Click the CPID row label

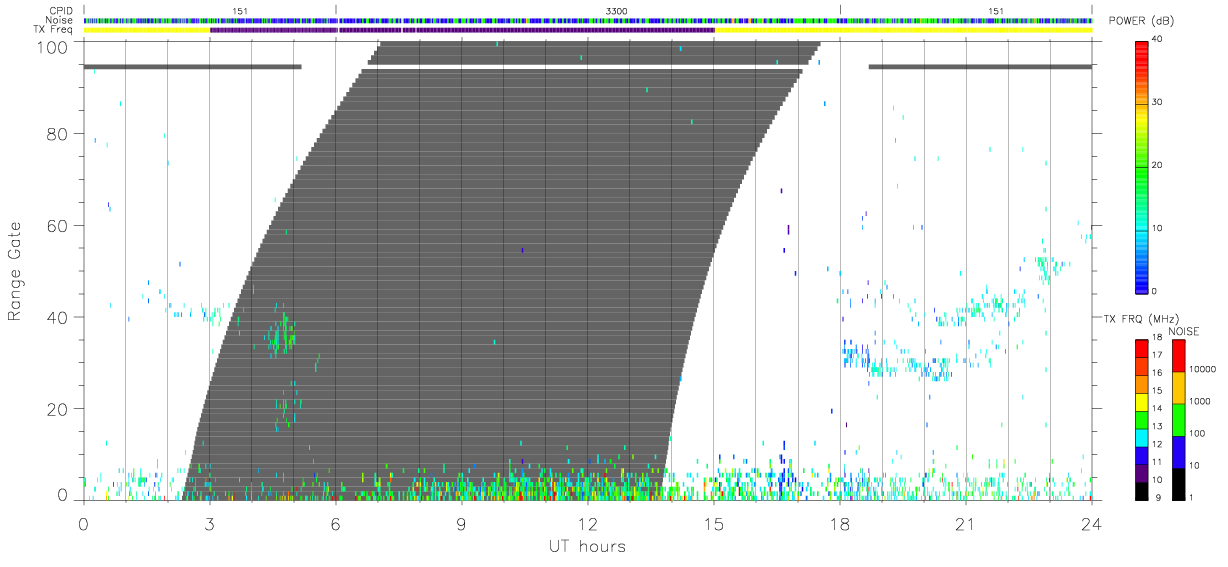[62, 11]
